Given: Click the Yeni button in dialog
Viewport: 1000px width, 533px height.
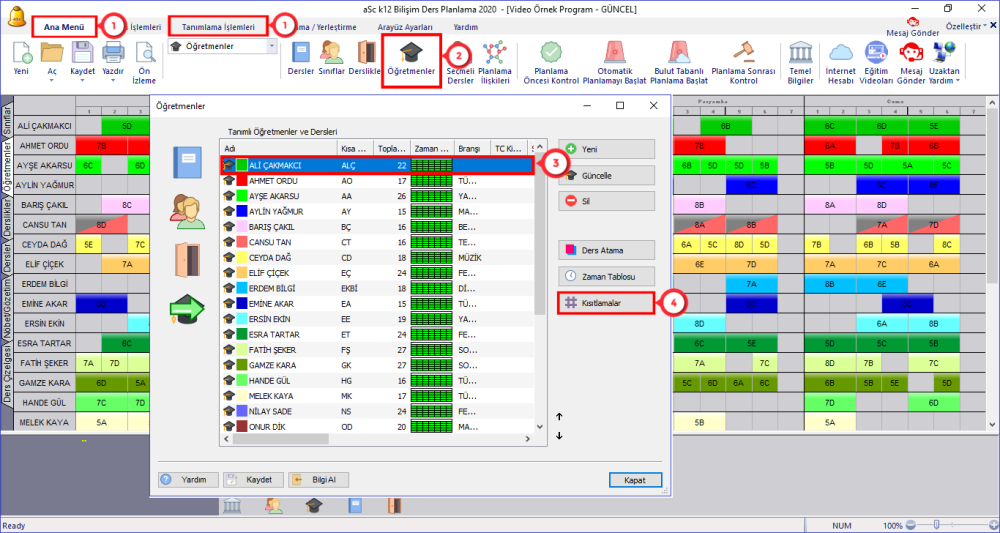Looking at the screenshot, I should coord(607,149).
